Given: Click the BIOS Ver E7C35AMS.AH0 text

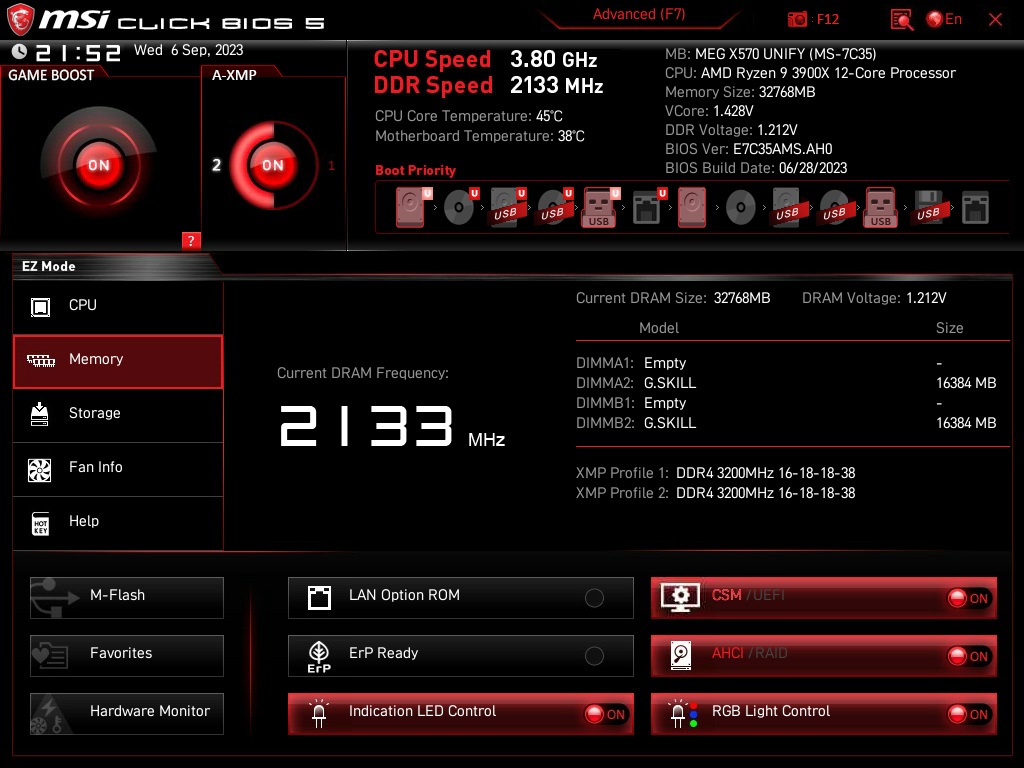Looking at the screenshot, I should click(x=748, y=149).
